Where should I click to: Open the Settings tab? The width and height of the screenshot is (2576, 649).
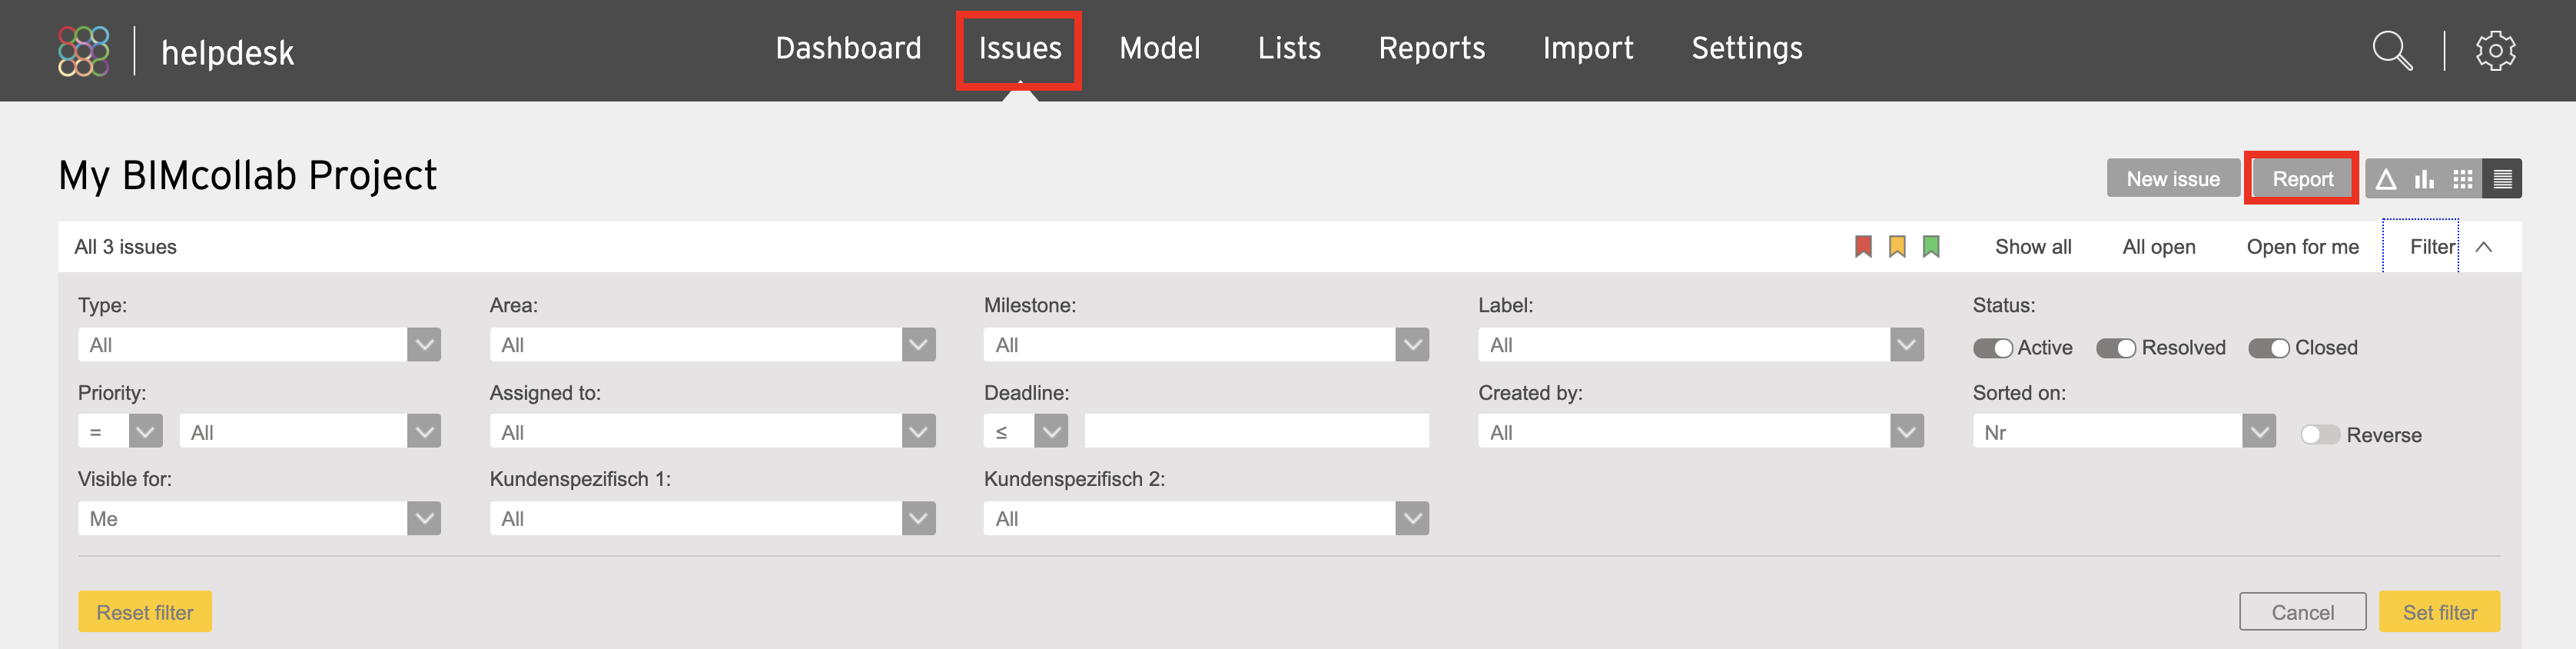coord(1747,48)
